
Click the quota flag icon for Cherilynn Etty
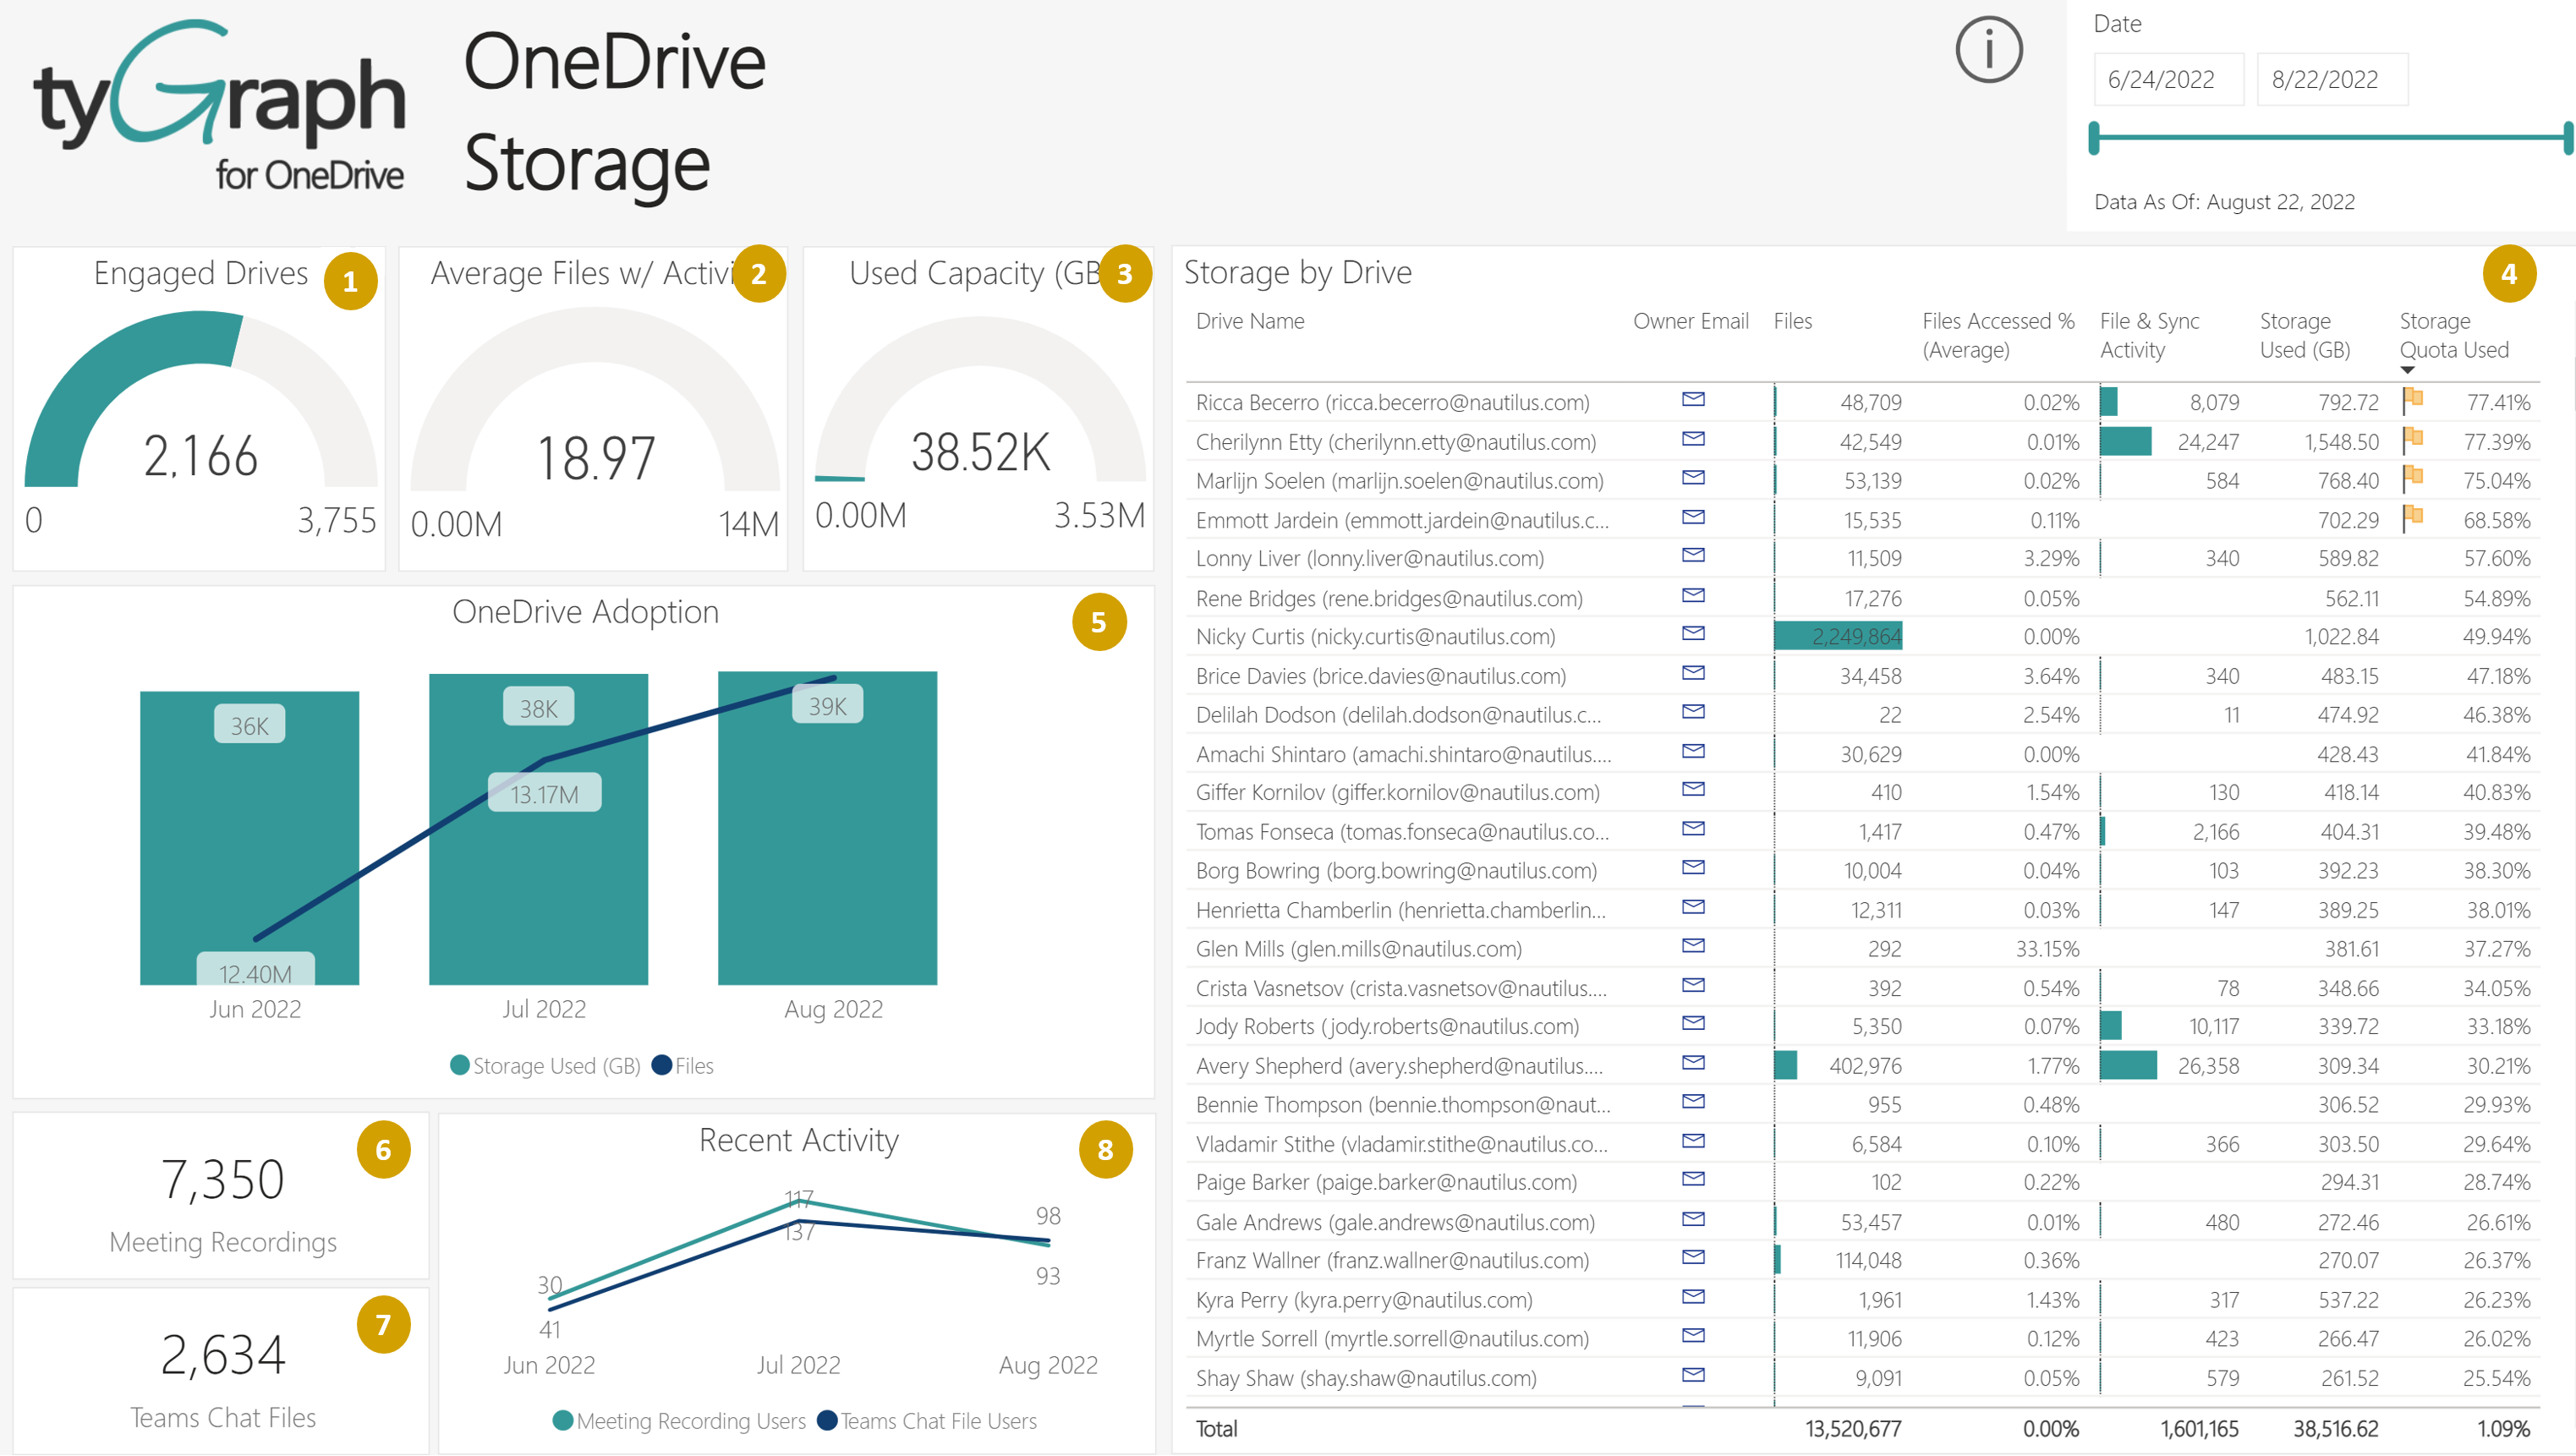pyautogui.click(x=2412, y=438)
